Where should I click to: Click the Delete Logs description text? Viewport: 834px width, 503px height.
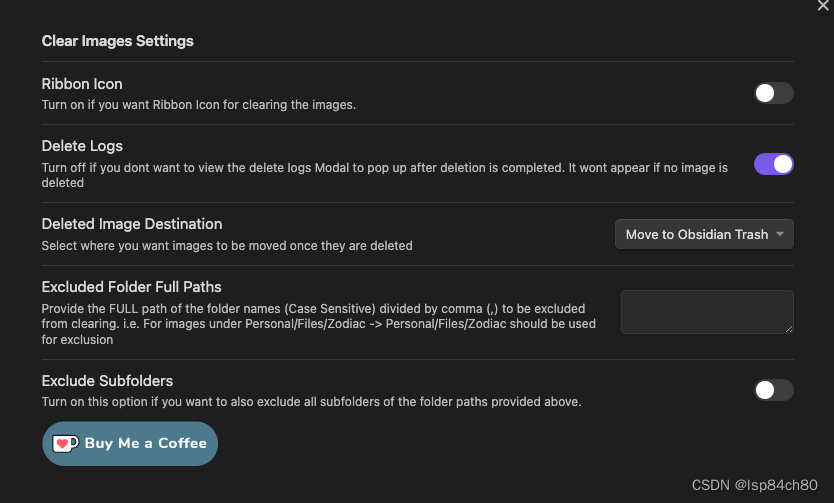tap(384, 168)
